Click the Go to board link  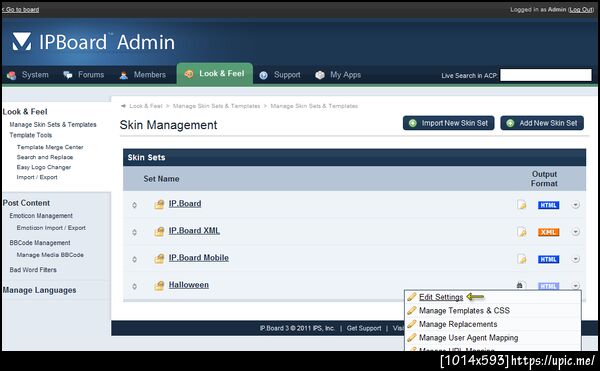[21, 9]
